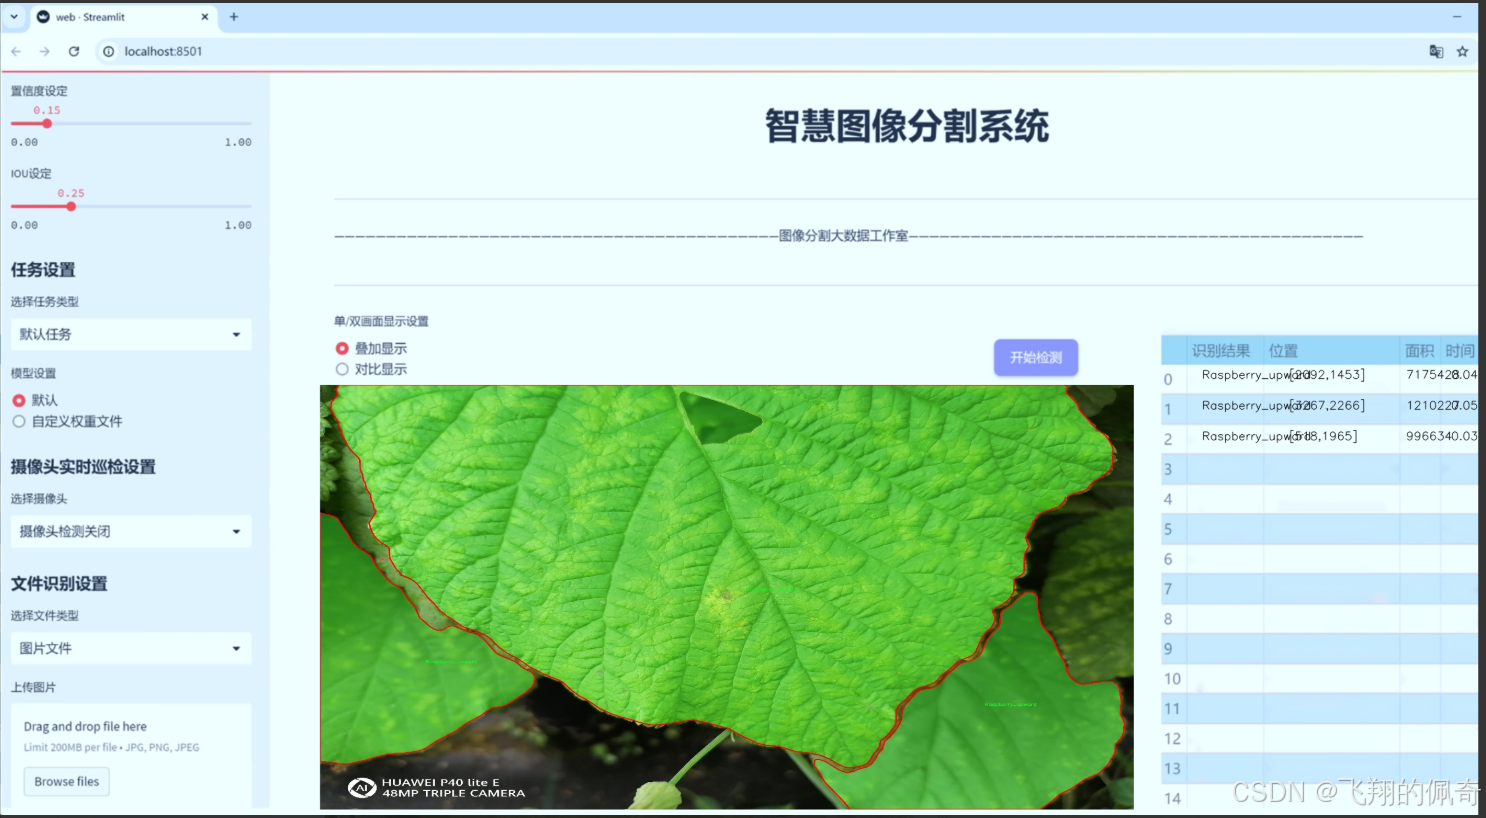Click the Browse files button

click(x=67, y=782)
